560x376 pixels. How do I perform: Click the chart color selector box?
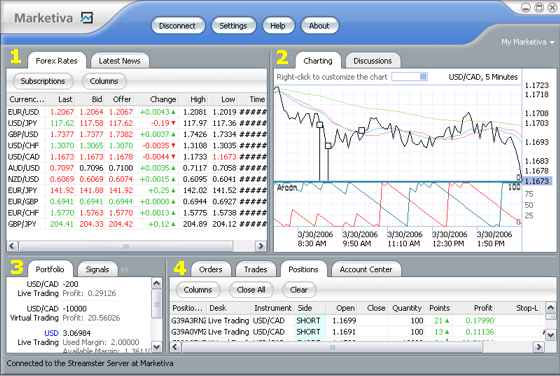409,76
